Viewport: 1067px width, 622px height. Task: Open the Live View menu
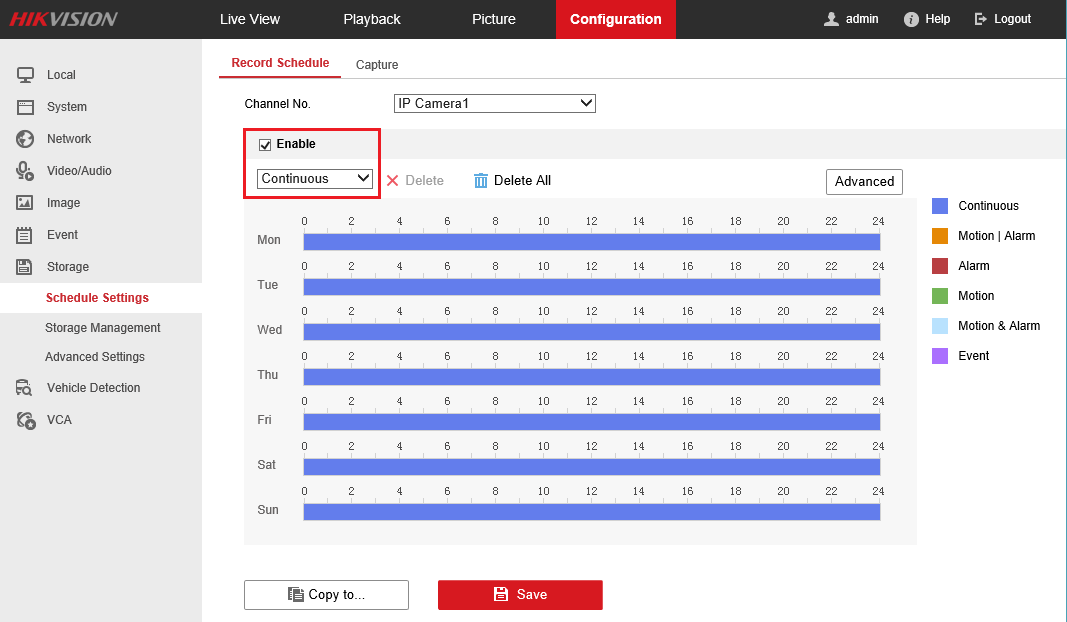point(250,19)
